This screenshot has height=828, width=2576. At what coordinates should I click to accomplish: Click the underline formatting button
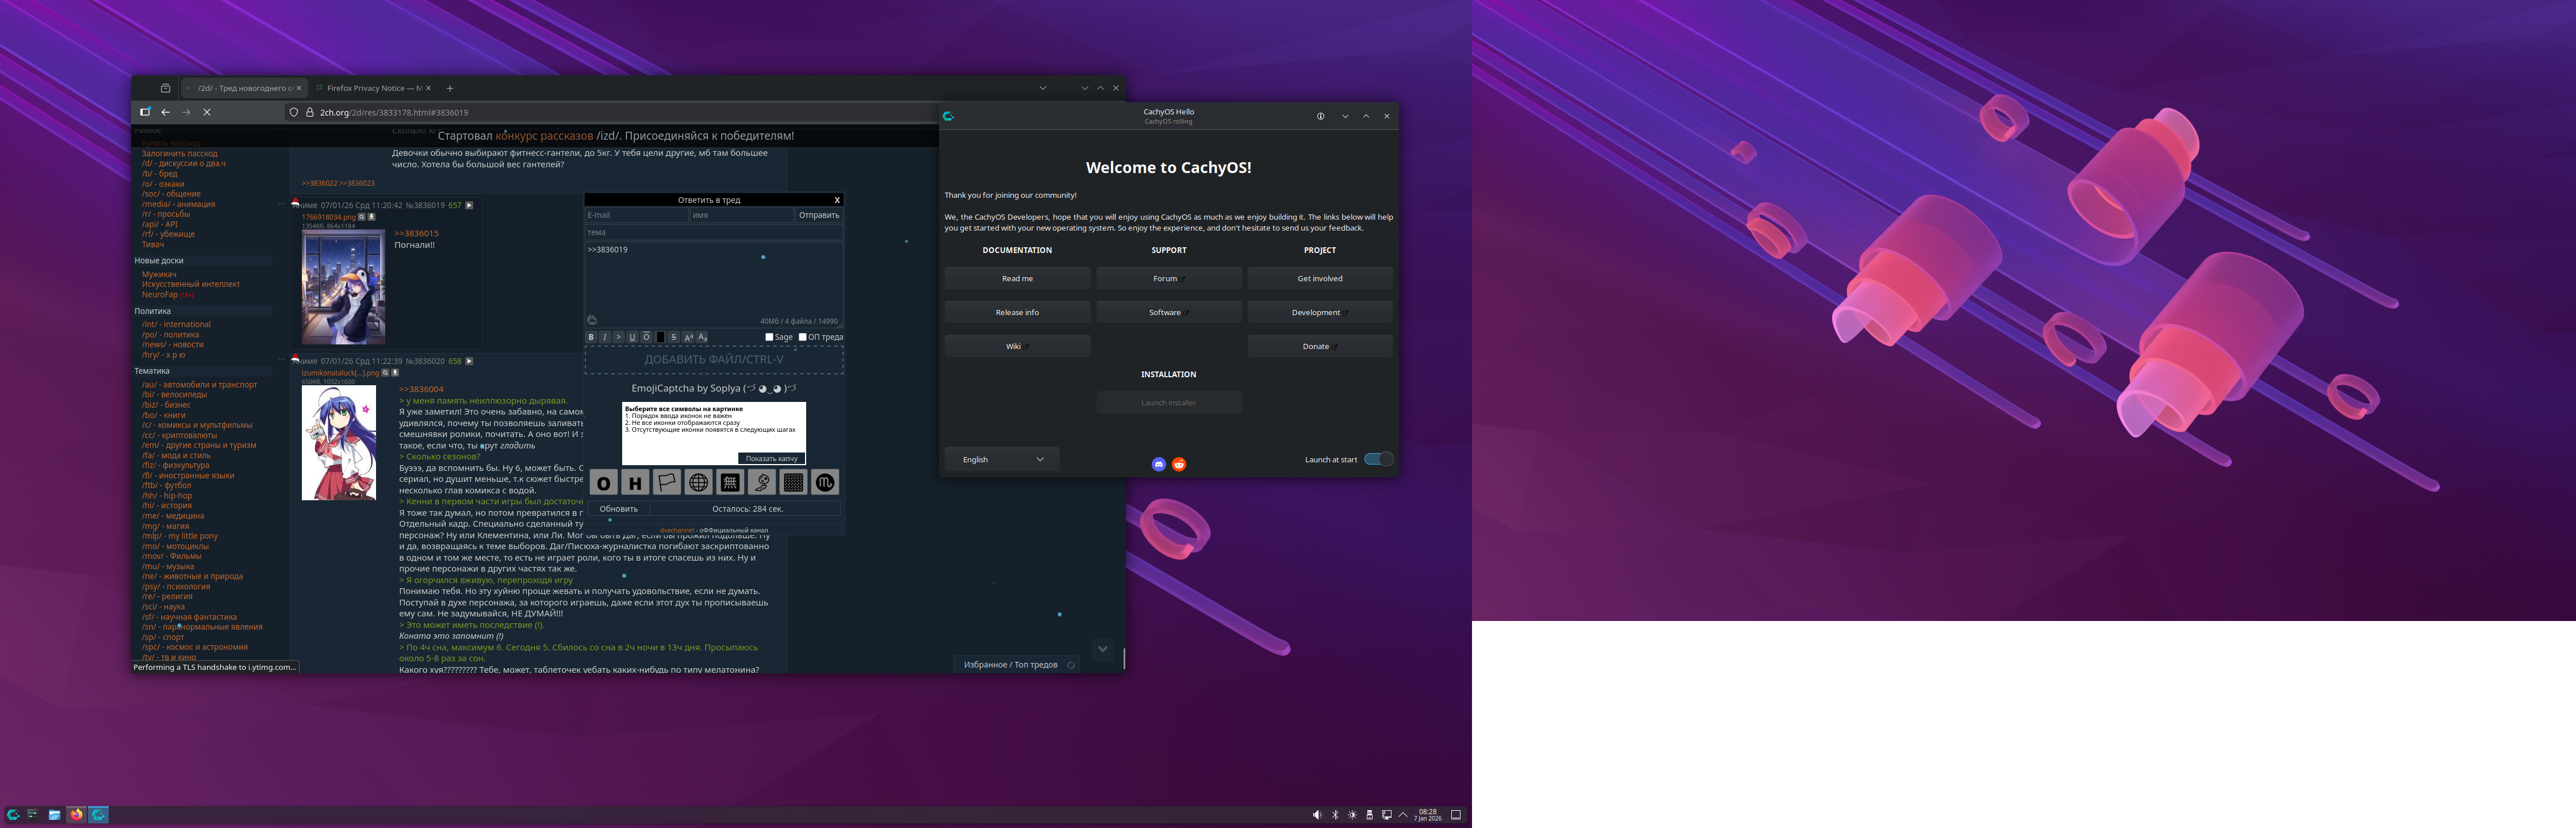point(633,337)
